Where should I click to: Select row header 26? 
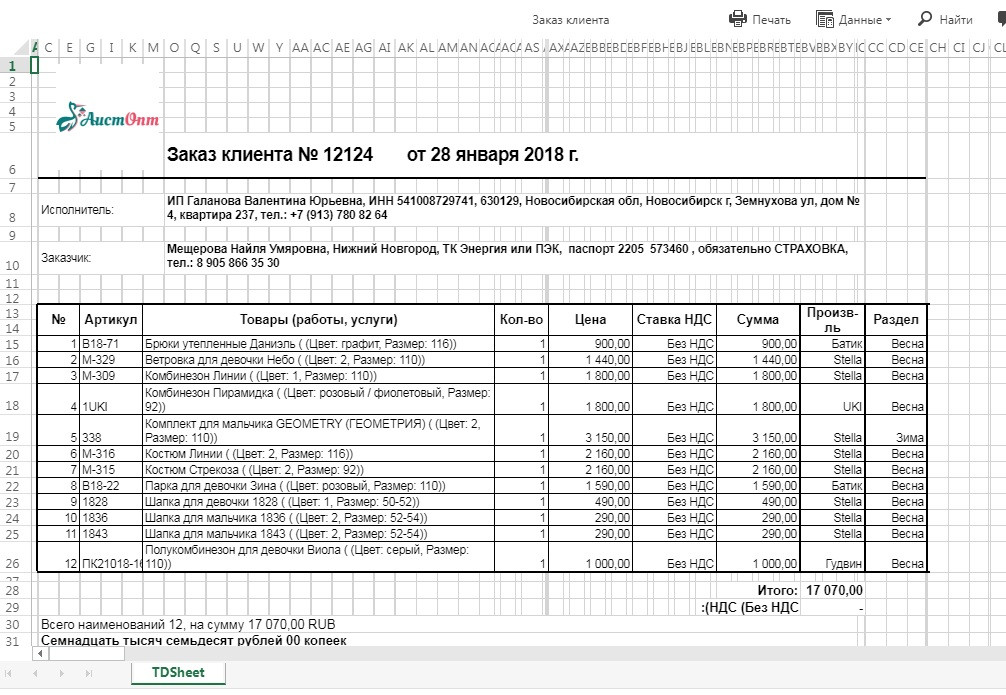pos(12,563)
